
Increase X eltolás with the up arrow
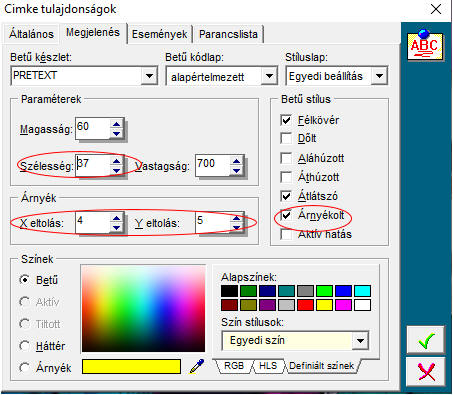click(x=116, y=218)
